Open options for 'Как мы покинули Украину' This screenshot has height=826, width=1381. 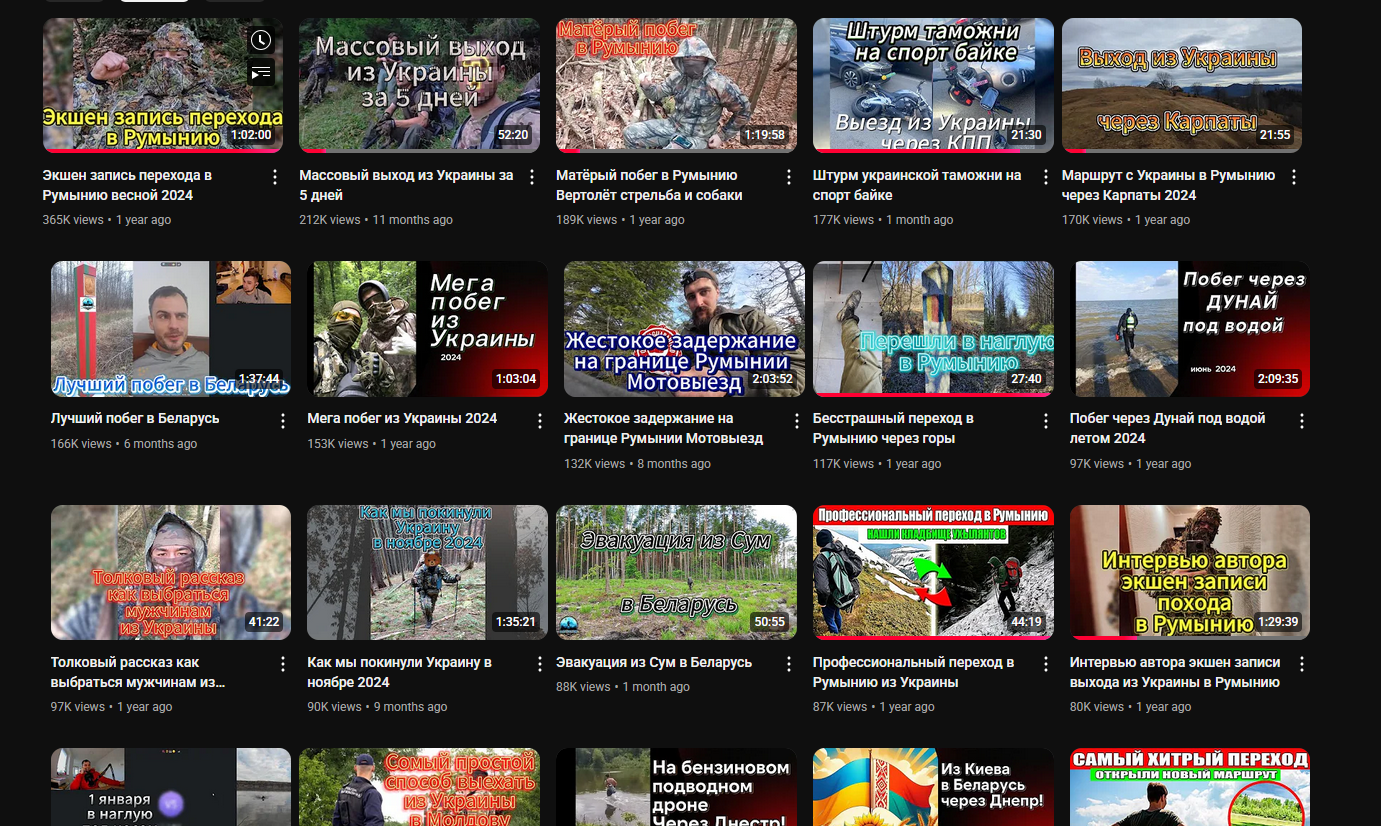point(540,664)
